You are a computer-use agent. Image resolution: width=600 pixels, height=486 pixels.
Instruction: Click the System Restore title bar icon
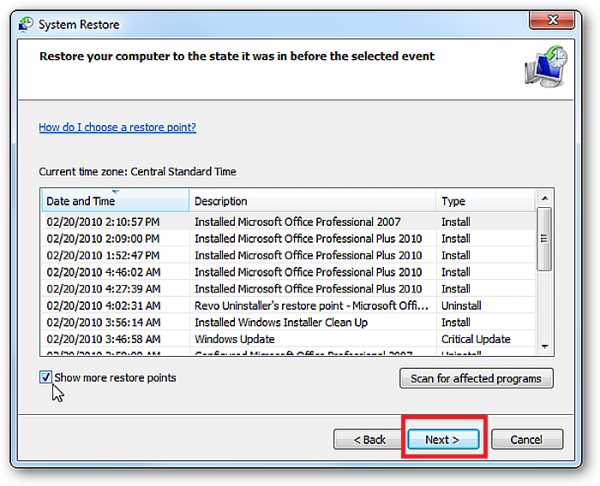[26, 24]
